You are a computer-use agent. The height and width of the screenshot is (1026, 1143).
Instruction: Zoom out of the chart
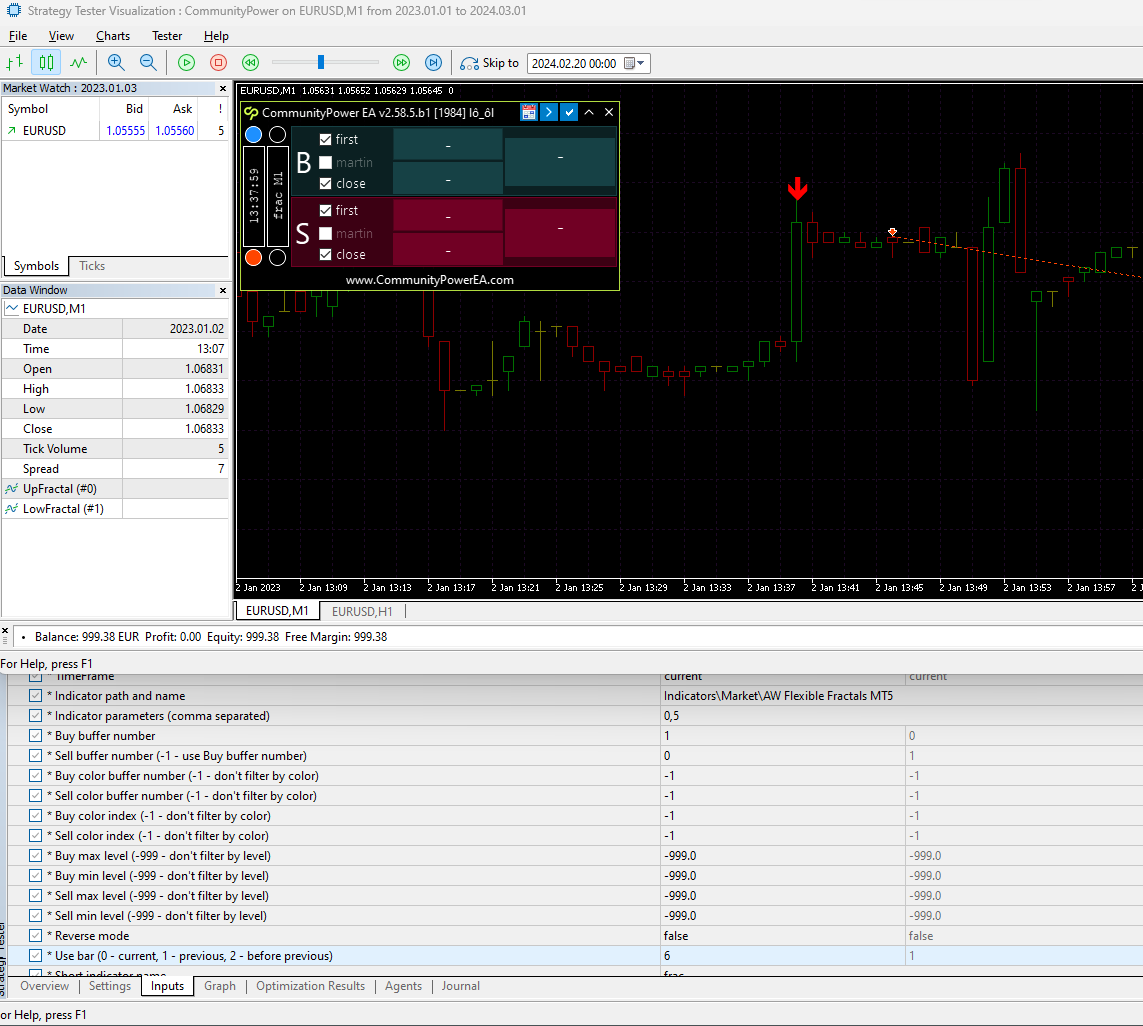148,63
